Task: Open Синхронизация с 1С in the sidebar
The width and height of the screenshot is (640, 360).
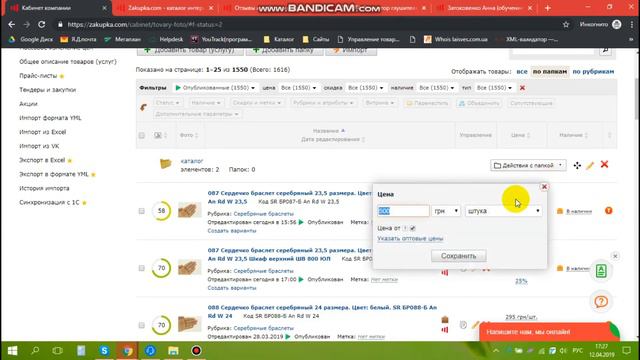Action: (x=49, y=202)
